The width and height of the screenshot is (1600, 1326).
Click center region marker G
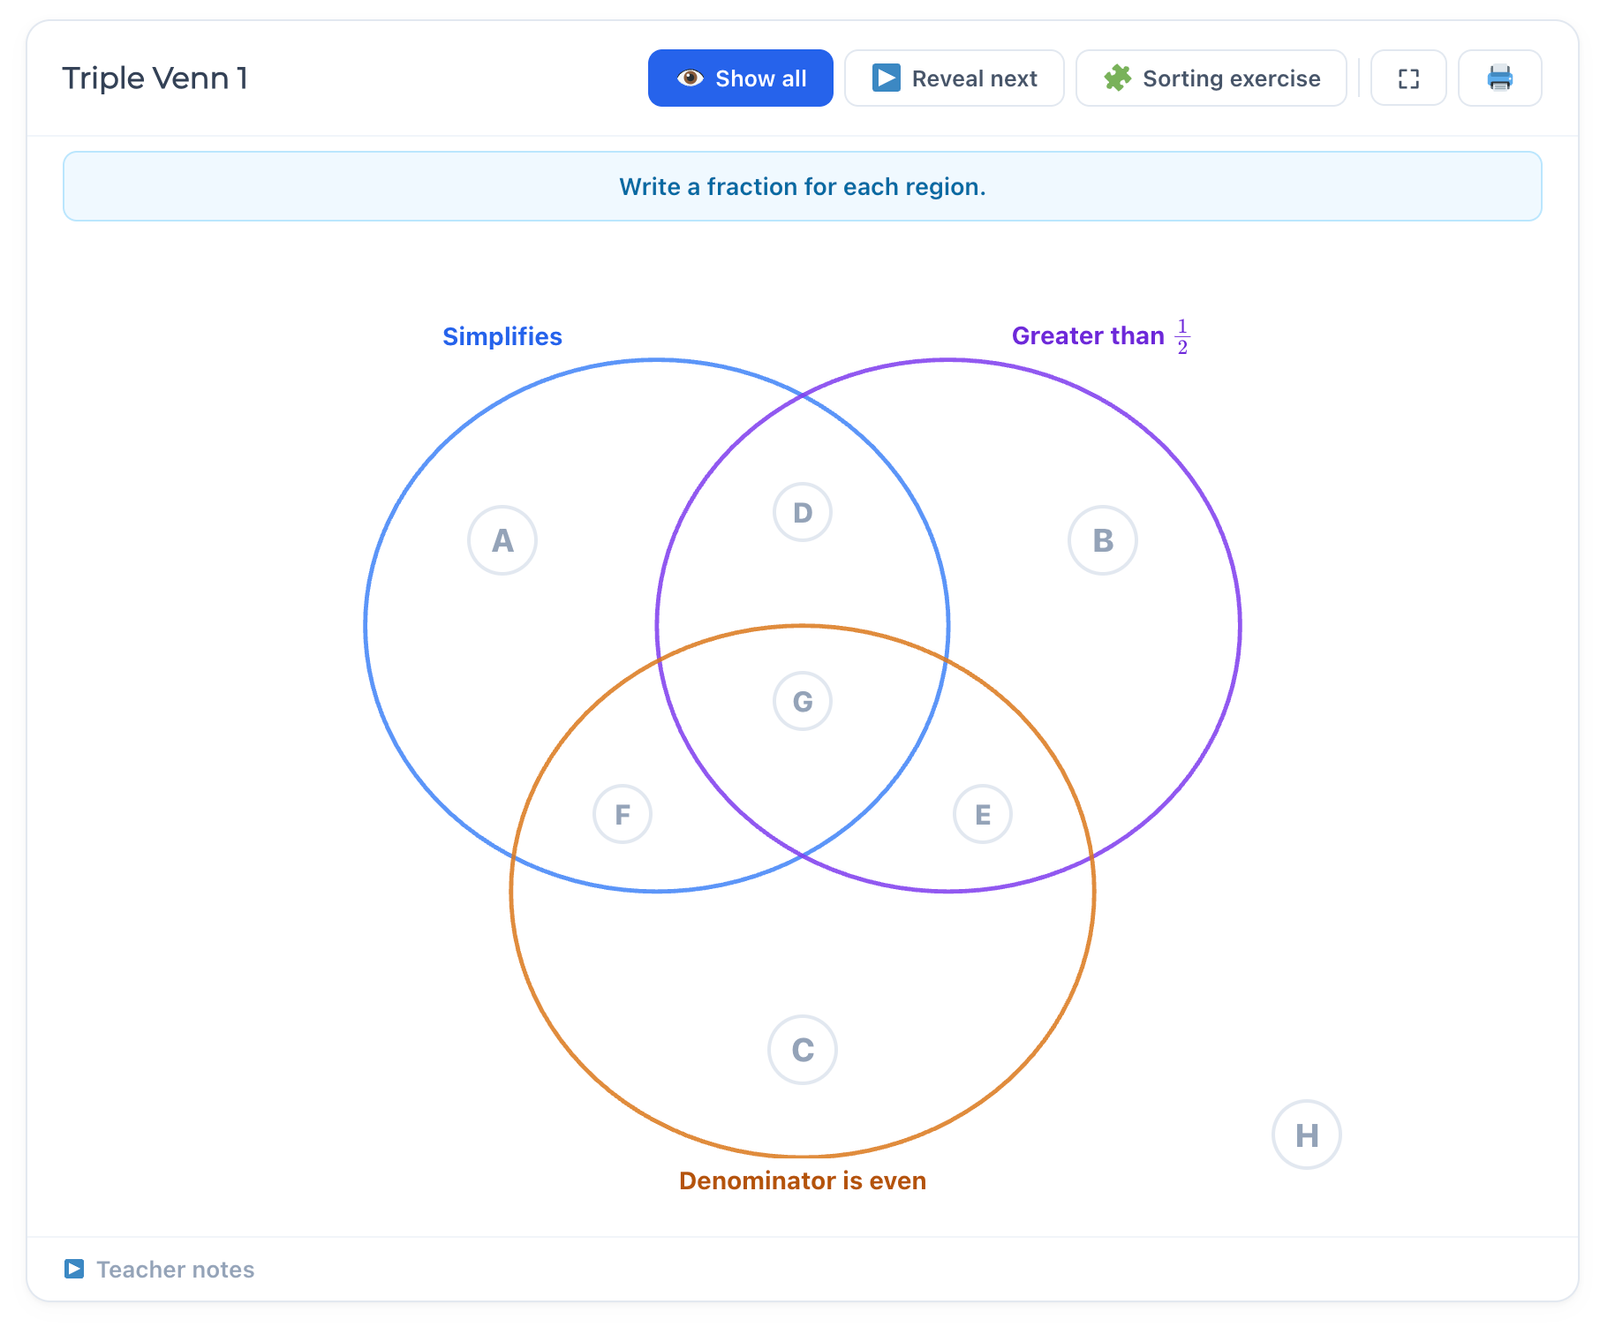point(802,701)
